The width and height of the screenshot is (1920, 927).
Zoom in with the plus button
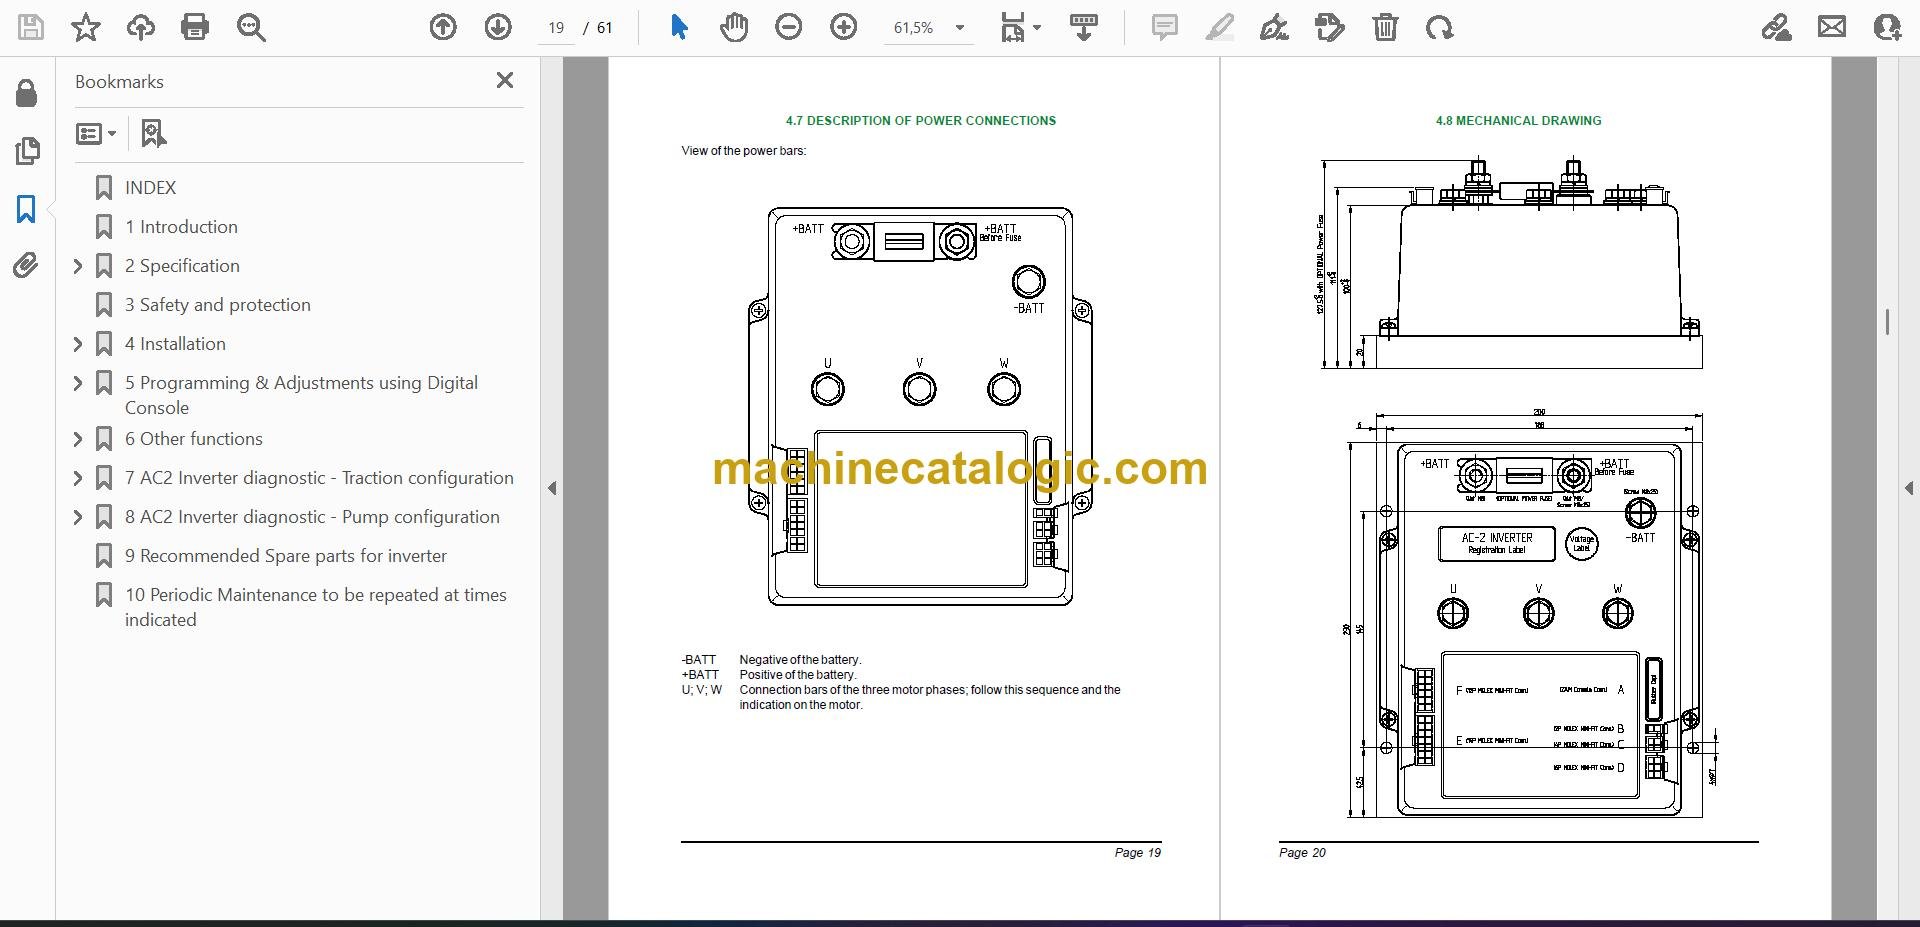point(844,28)
